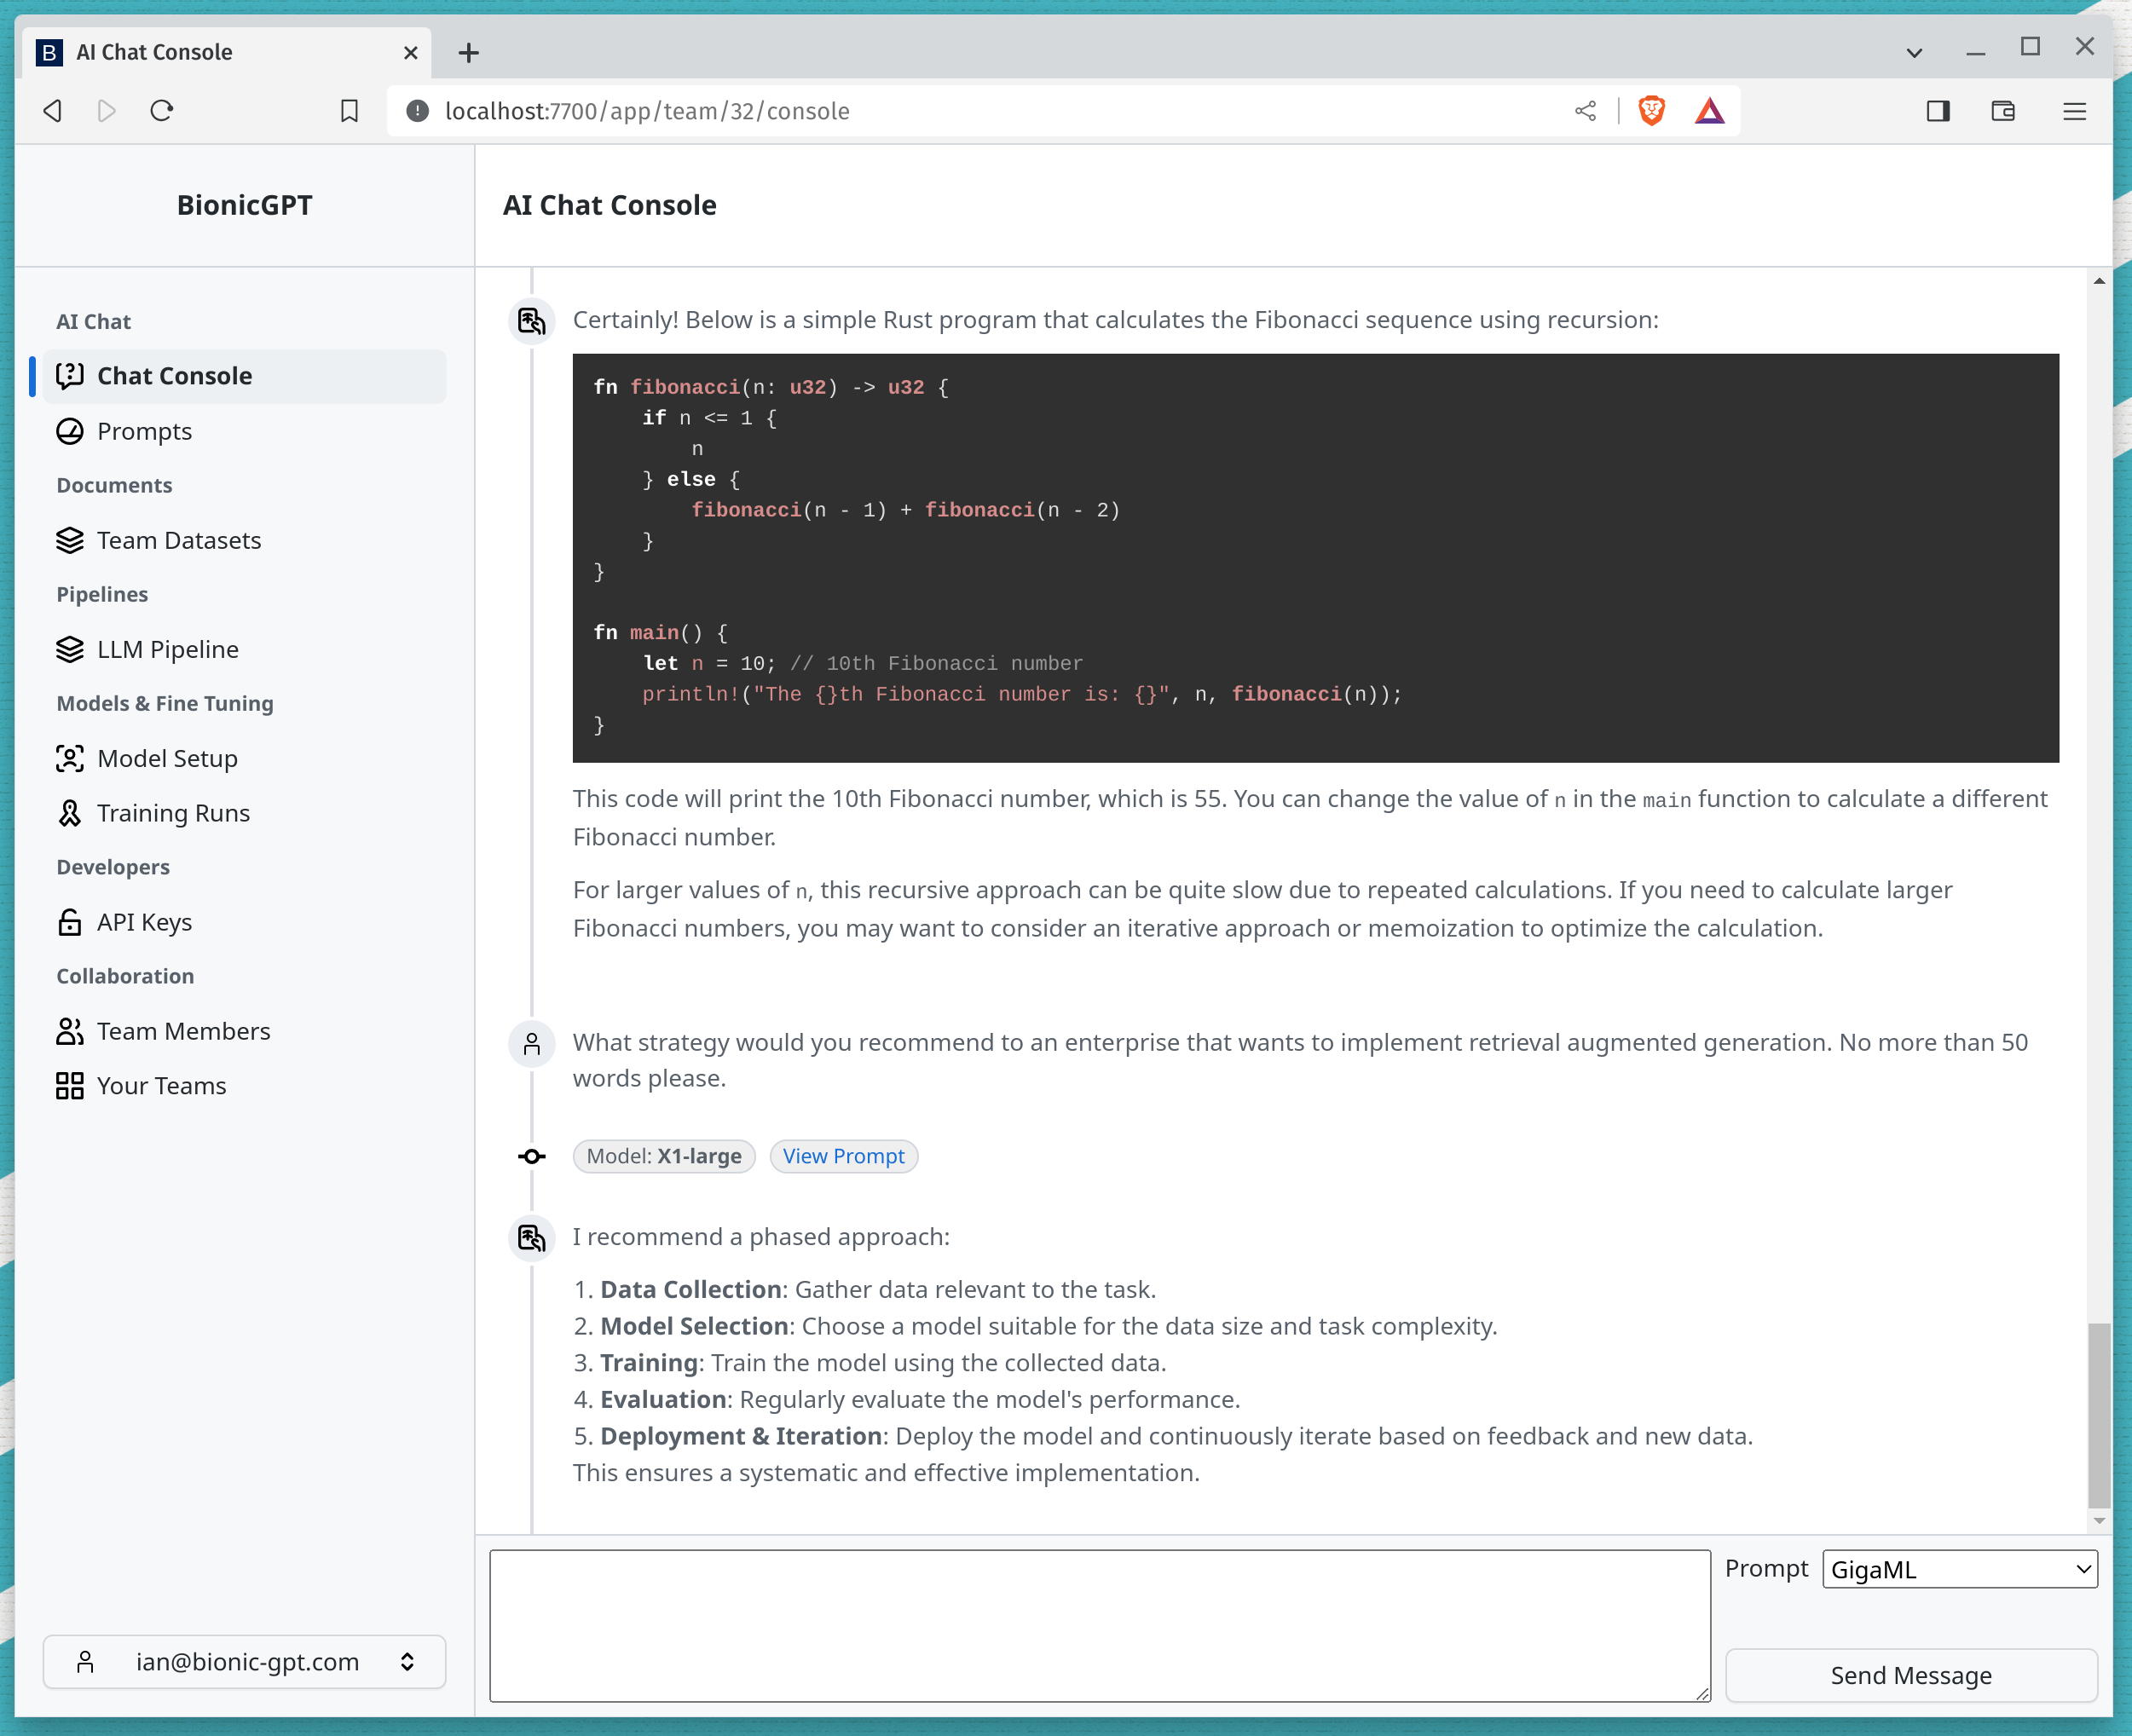The width and height of the screenshot is (2132, 1736).
Task: Open Prompts from the sidebar icon
Action: point(70,431)
